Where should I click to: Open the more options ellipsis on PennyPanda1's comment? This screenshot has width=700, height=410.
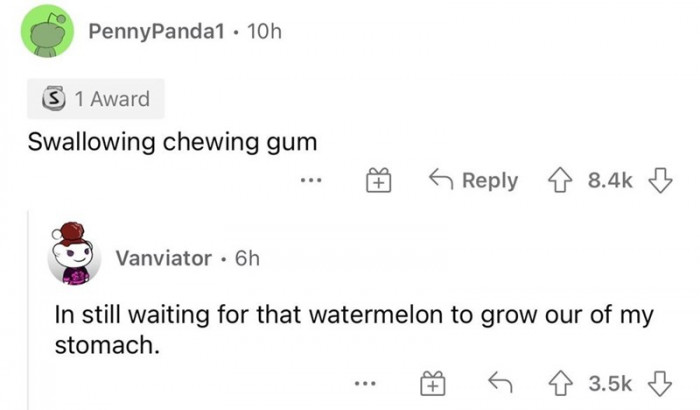tap(310, 181)
